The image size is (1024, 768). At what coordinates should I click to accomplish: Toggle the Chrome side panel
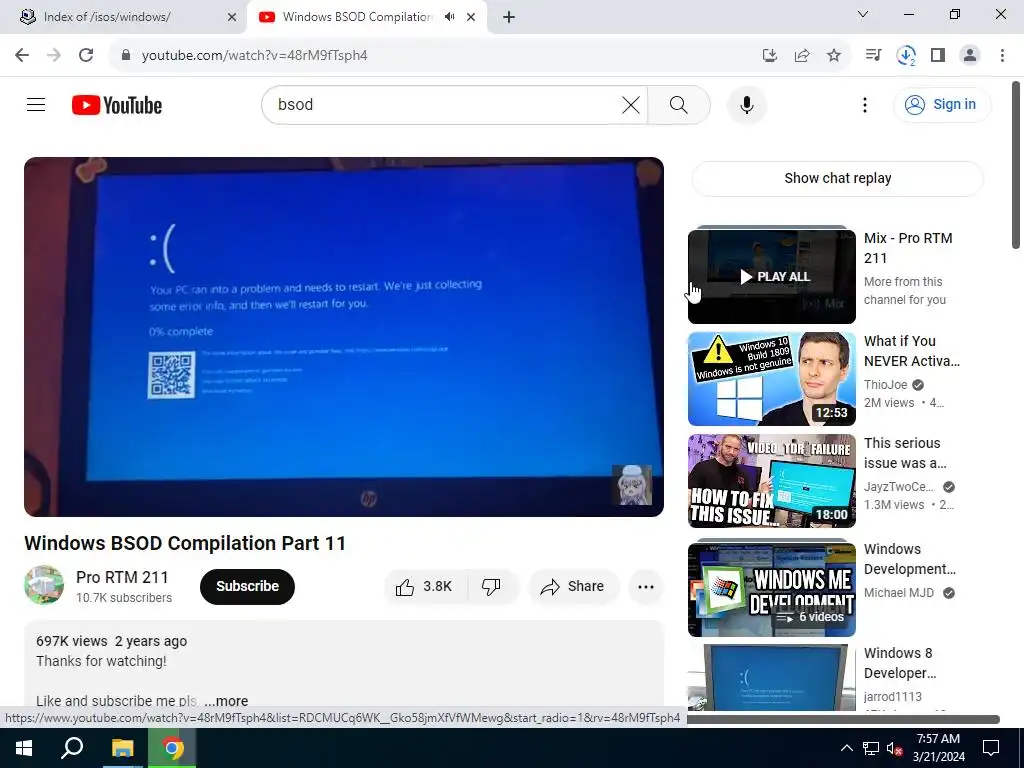(938, 56)
